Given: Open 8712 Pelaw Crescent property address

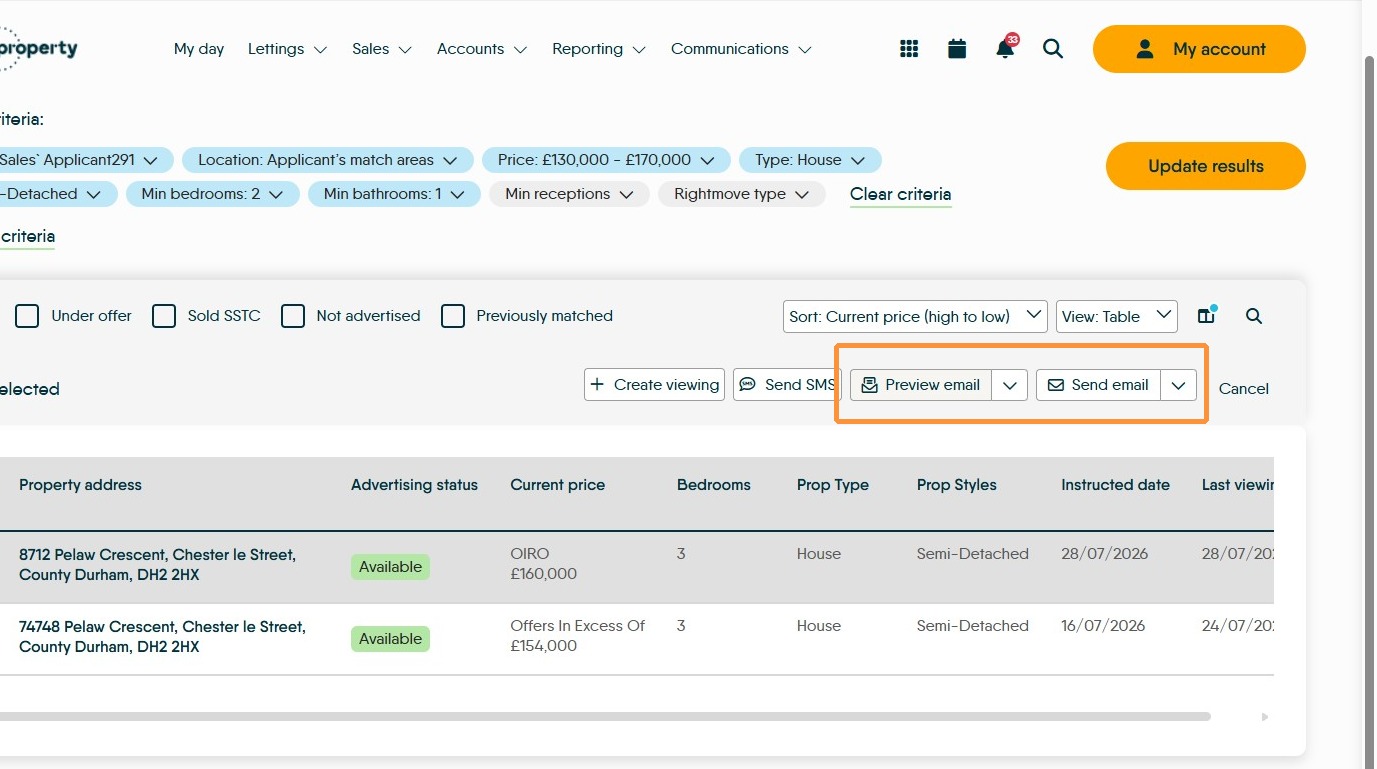Looking at the screenshot, I should pyautogui.click(x=157, y=565).
